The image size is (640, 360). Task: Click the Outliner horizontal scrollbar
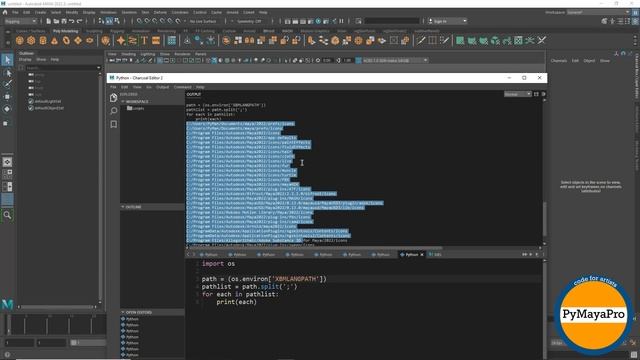[56, 307]
